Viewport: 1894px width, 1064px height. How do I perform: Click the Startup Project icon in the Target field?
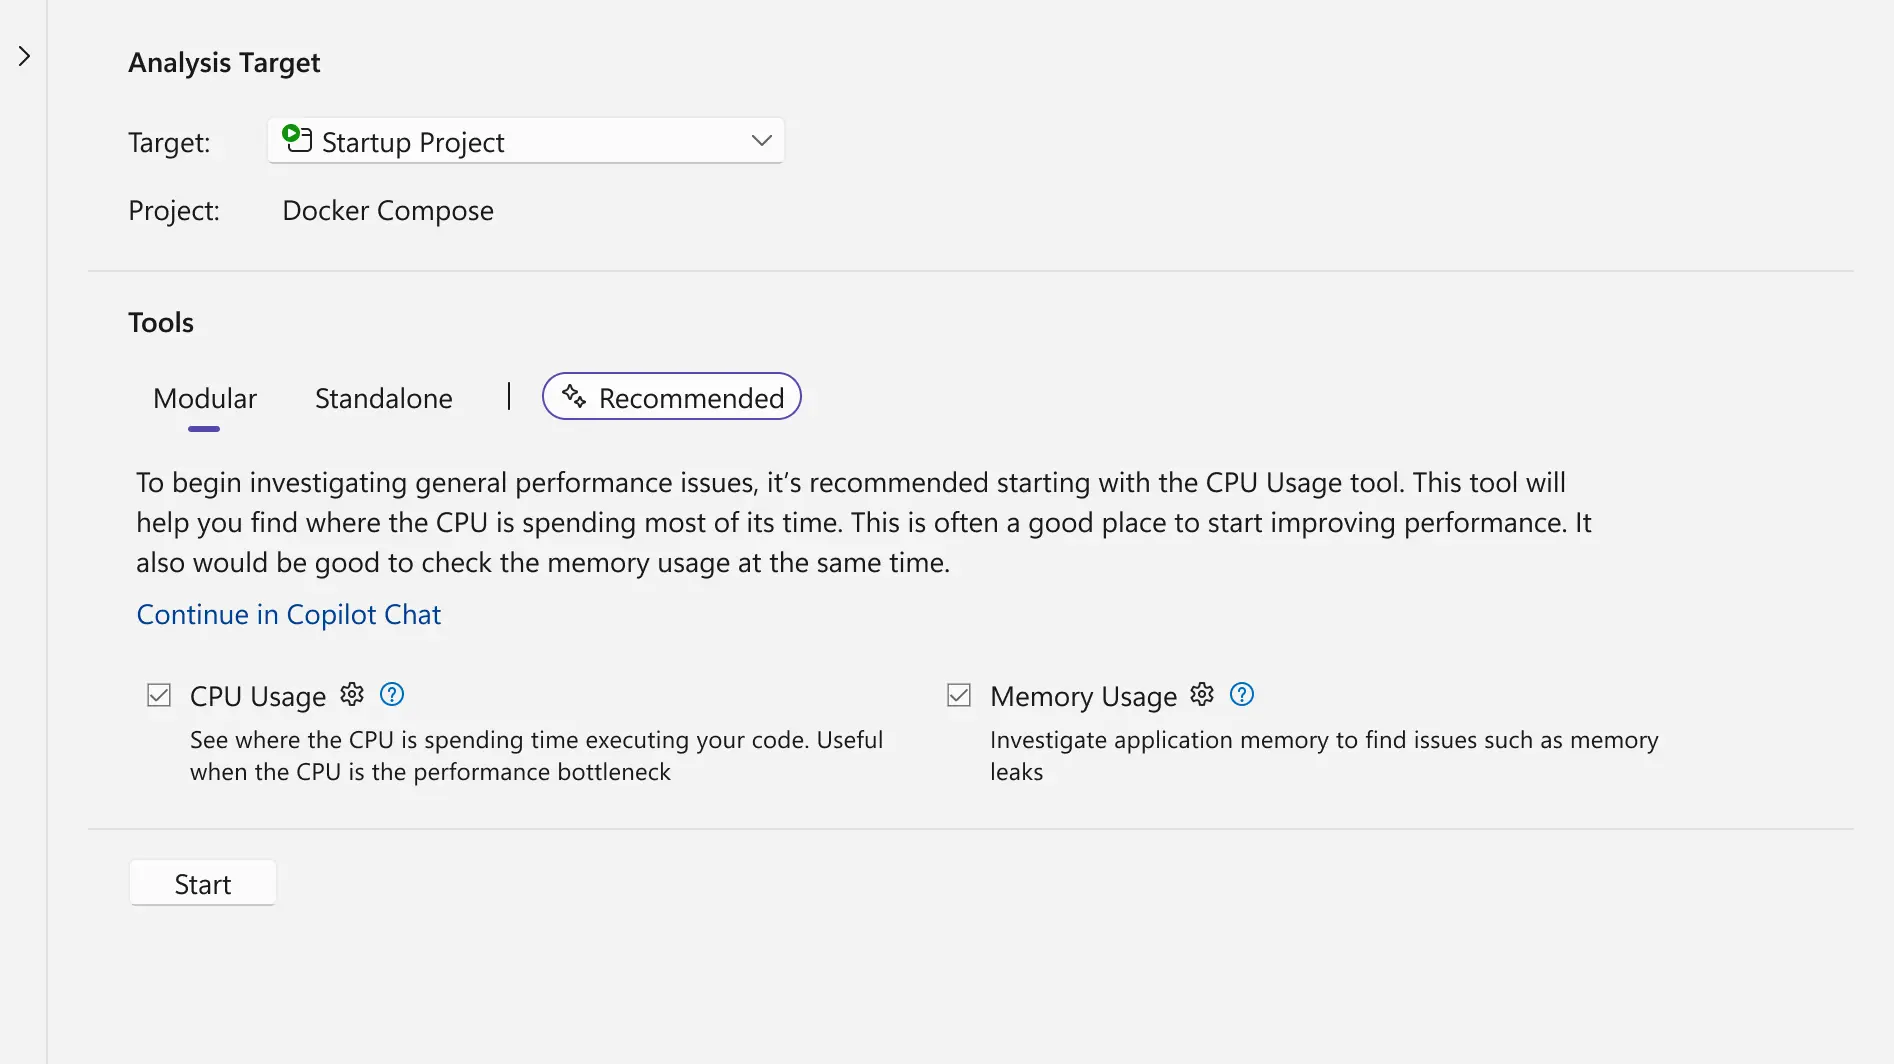point(297,139)
